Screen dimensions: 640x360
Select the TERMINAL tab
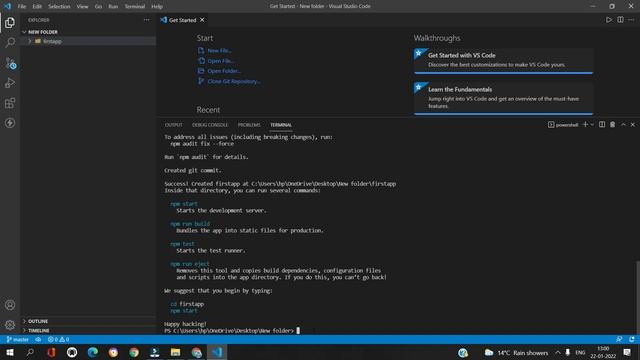point(281,125)
